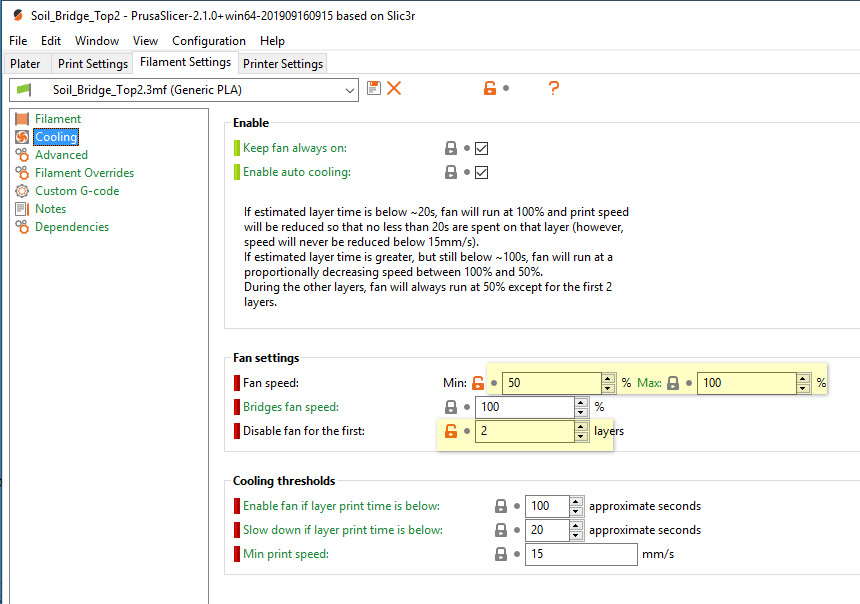860x604 pixels.
Task: Click the green flag icon in preset selector
Action: click(x=24, y=89)
